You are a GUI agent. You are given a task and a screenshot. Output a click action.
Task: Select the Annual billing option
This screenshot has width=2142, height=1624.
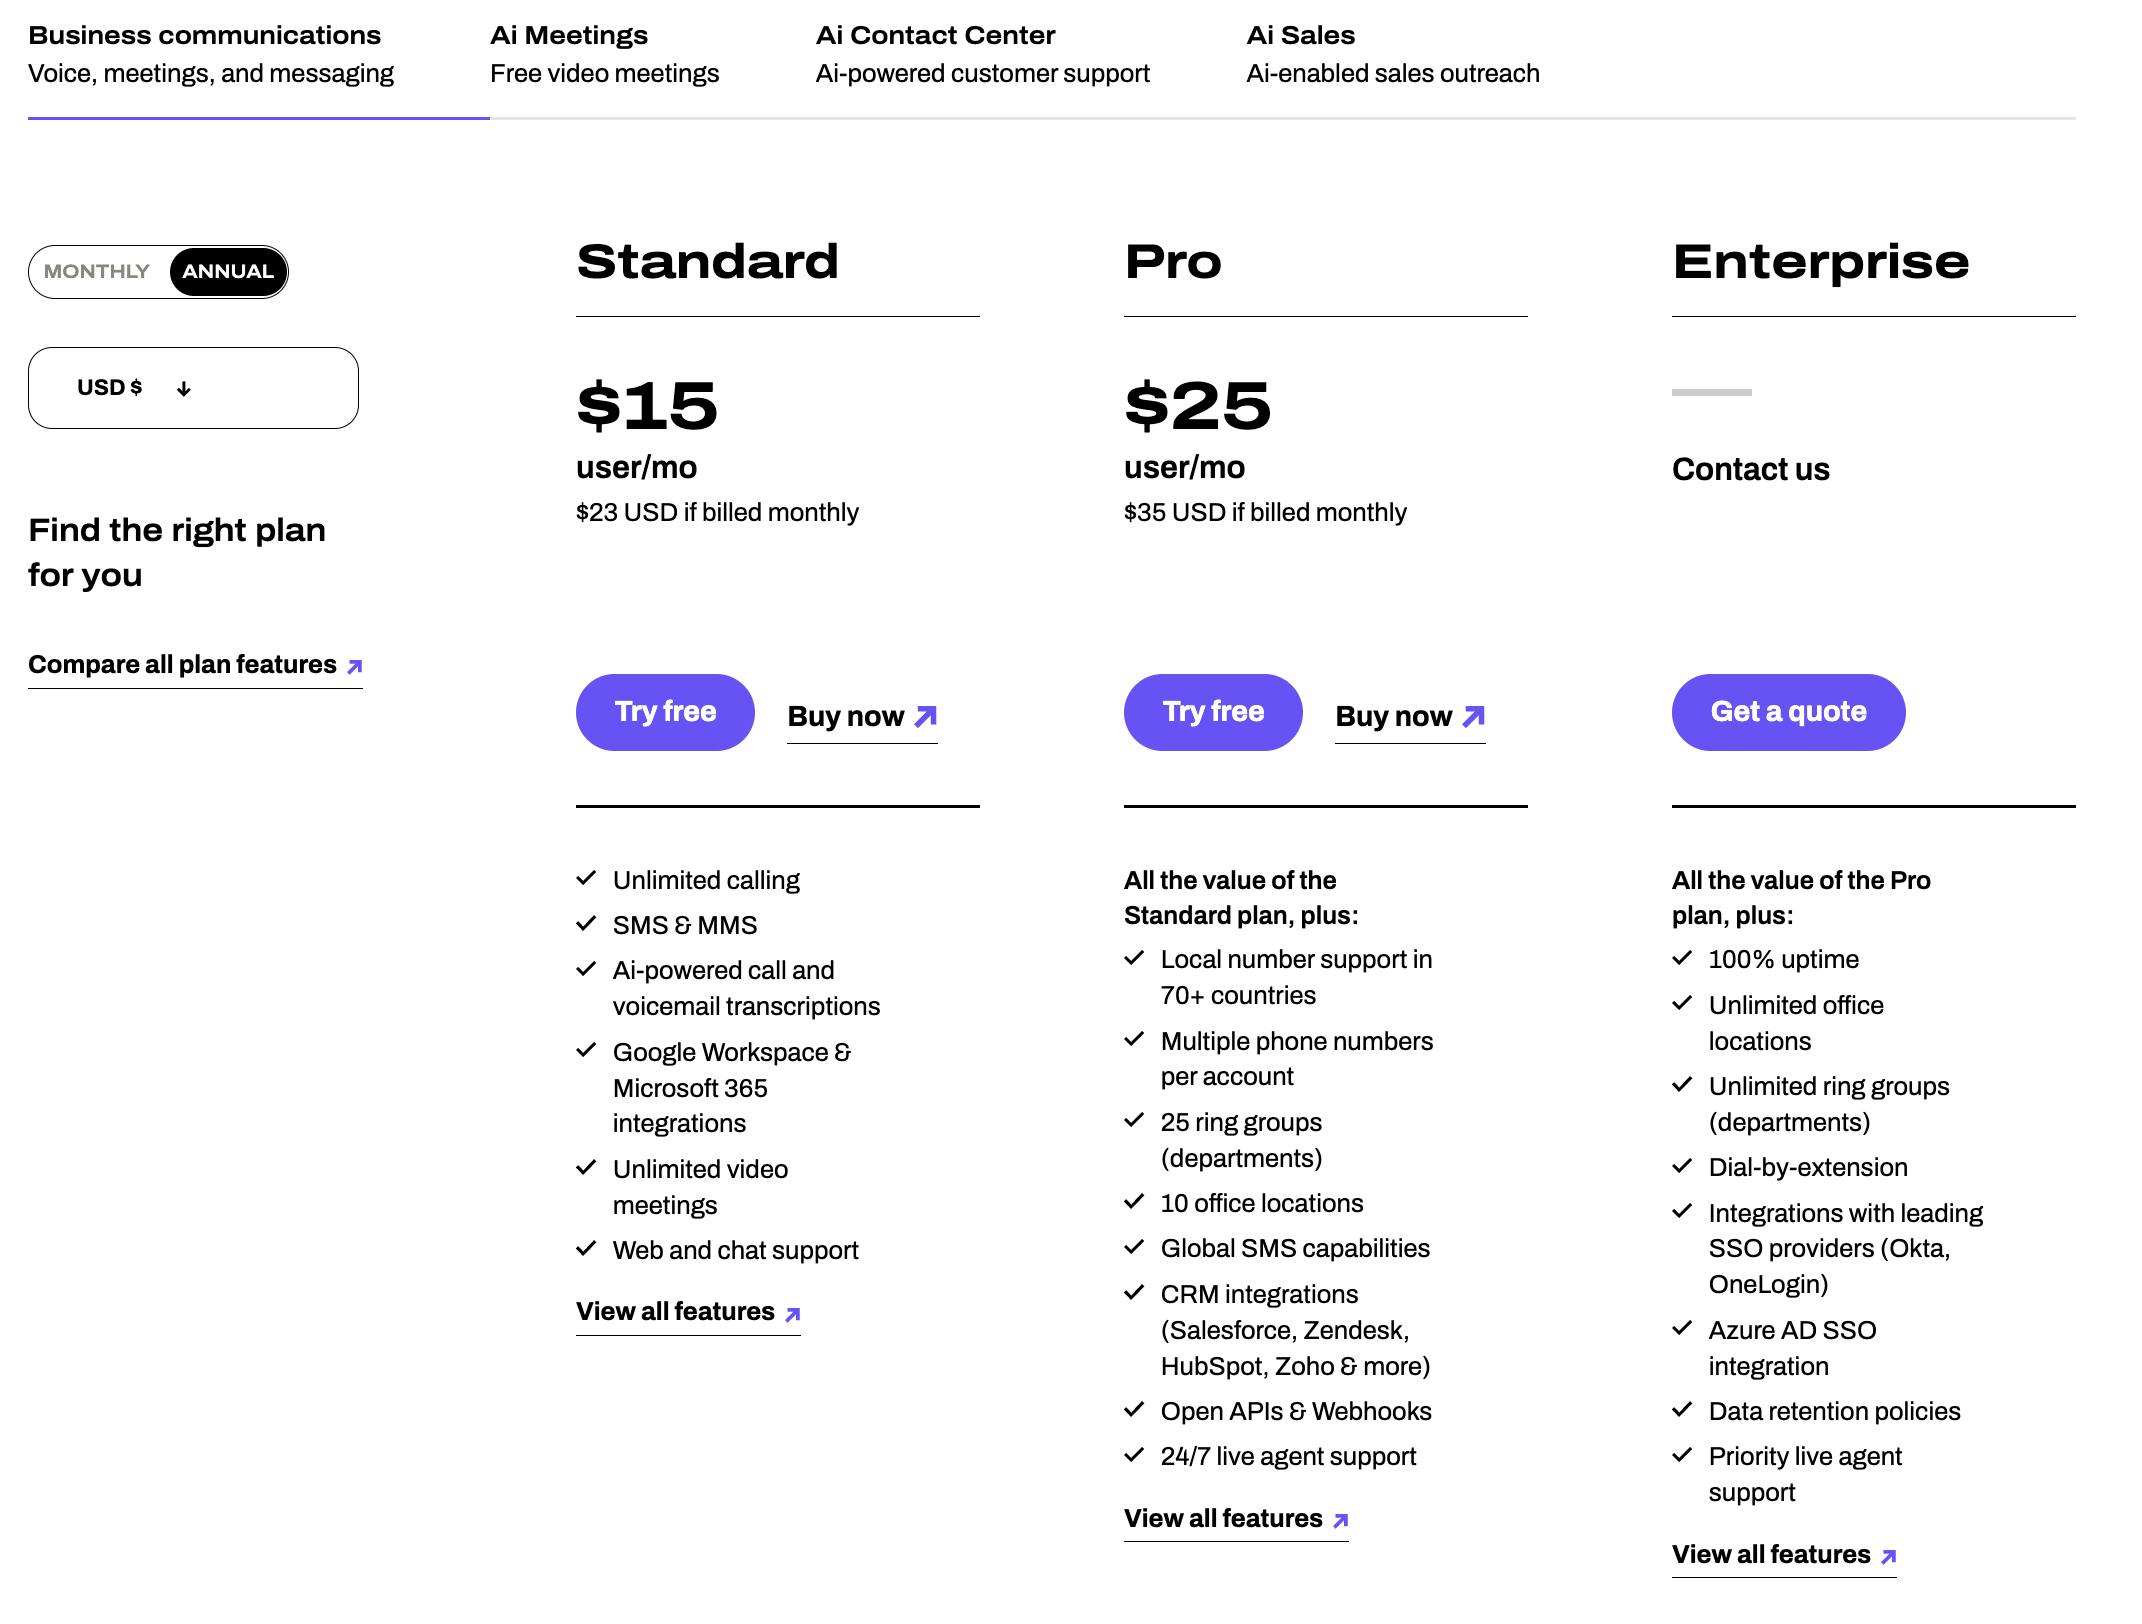coord(228,271)
